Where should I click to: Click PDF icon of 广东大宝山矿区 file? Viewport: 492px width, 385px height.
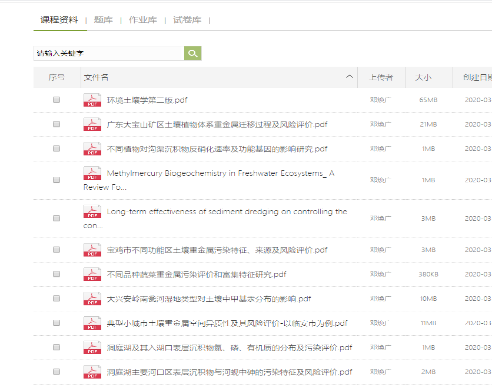pyautogui.click(x=92, y=124)
